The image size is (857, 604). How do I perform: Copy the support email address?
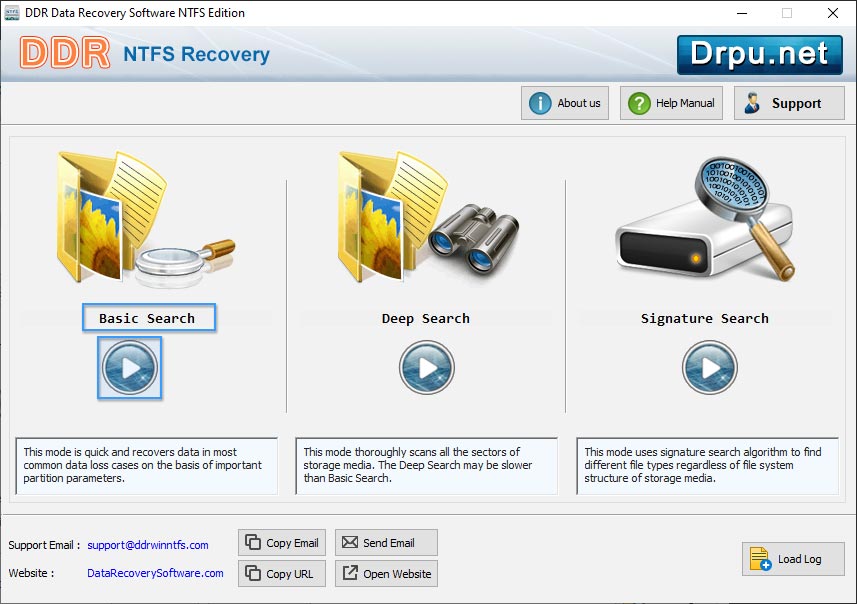pos(282,543)
